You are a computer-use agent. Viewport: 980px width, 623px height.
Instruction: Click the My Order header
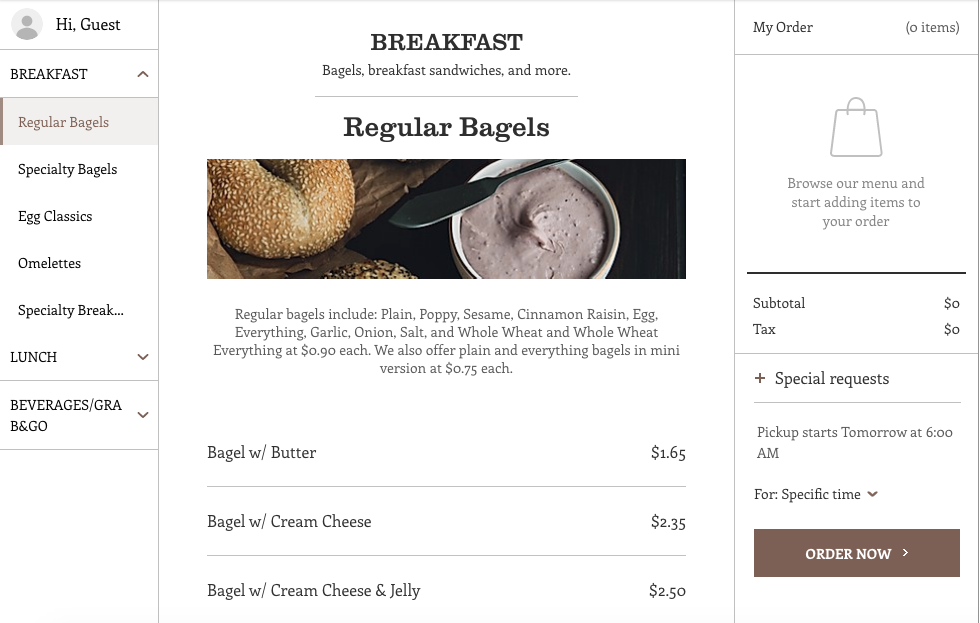coord(783,27)
